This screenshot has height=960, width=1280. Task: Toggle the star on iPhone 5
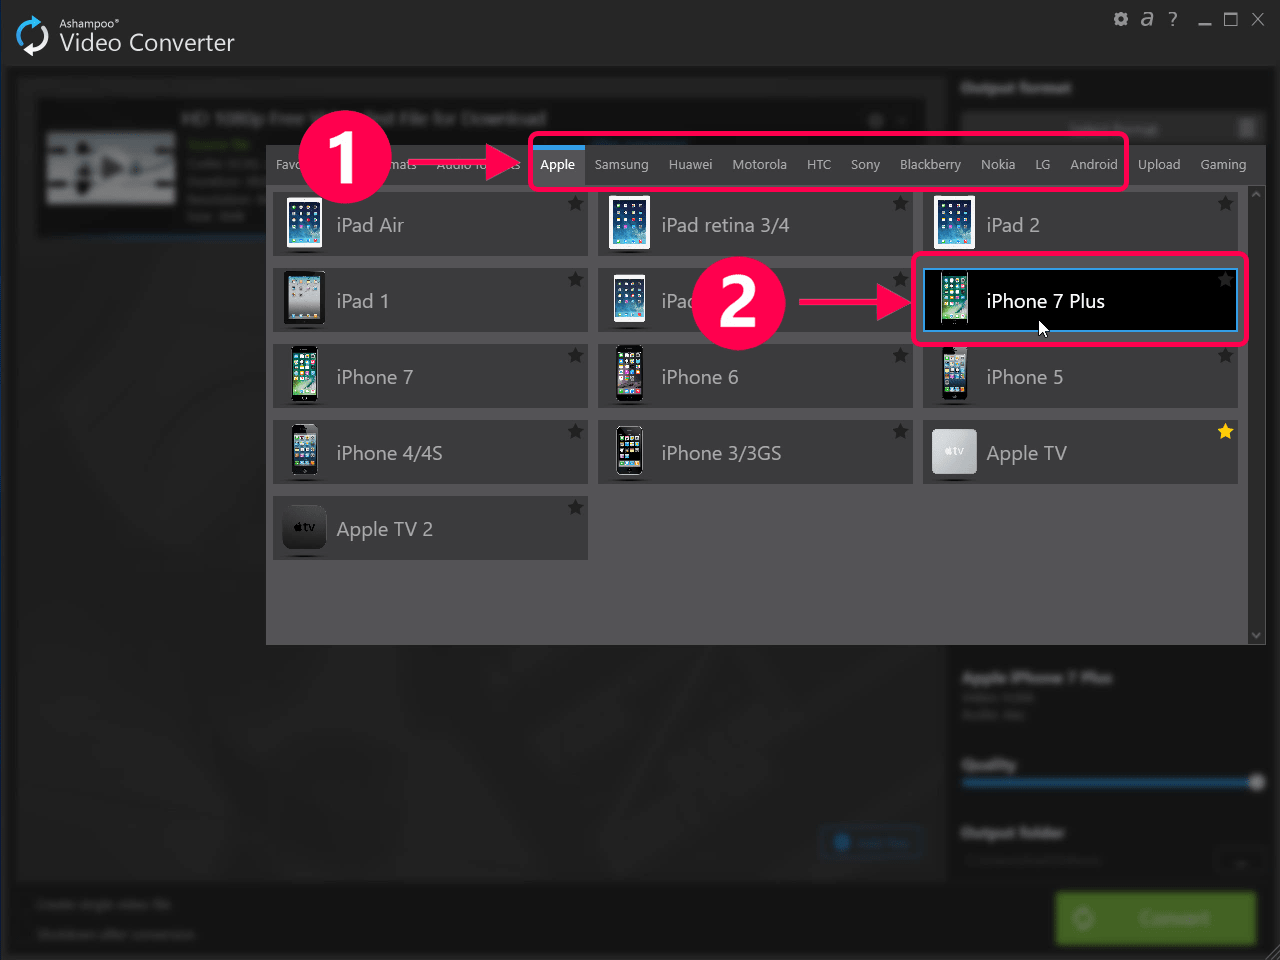point(1225,356)
